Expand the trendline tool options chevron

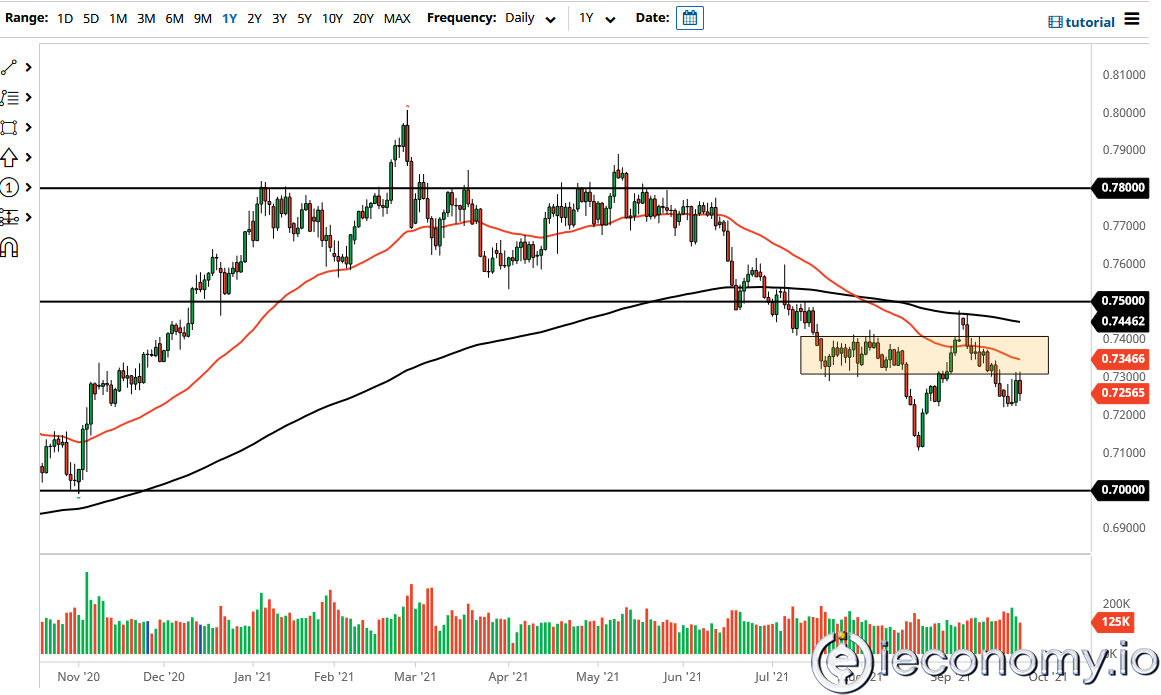[27, 67]
